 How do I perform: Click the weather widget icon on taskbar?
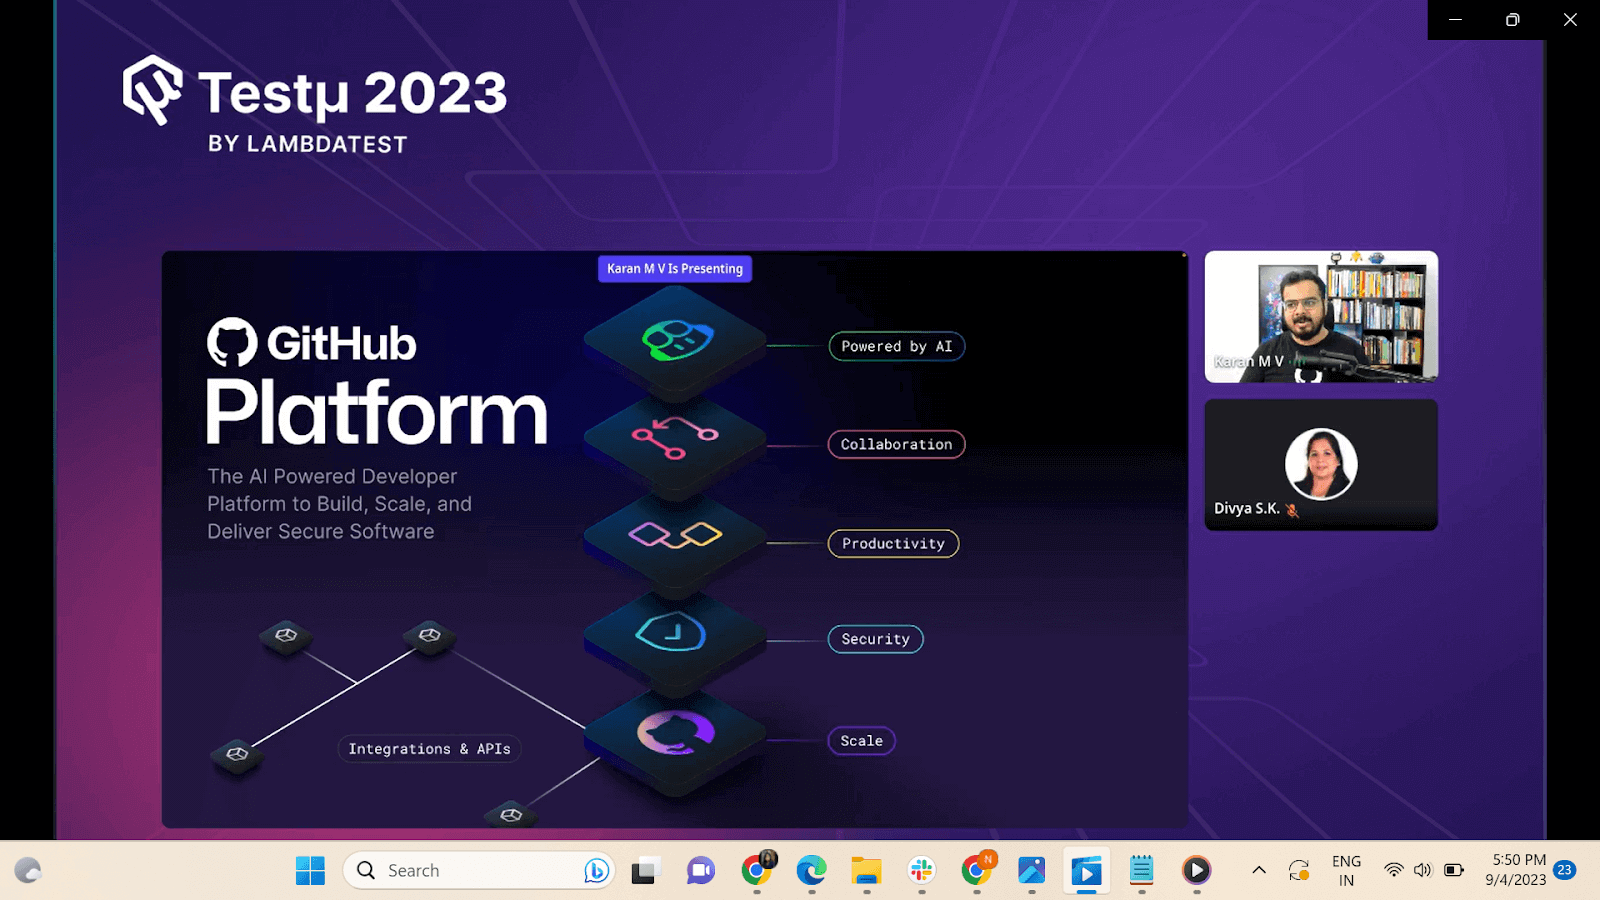(x=28, y=871)
